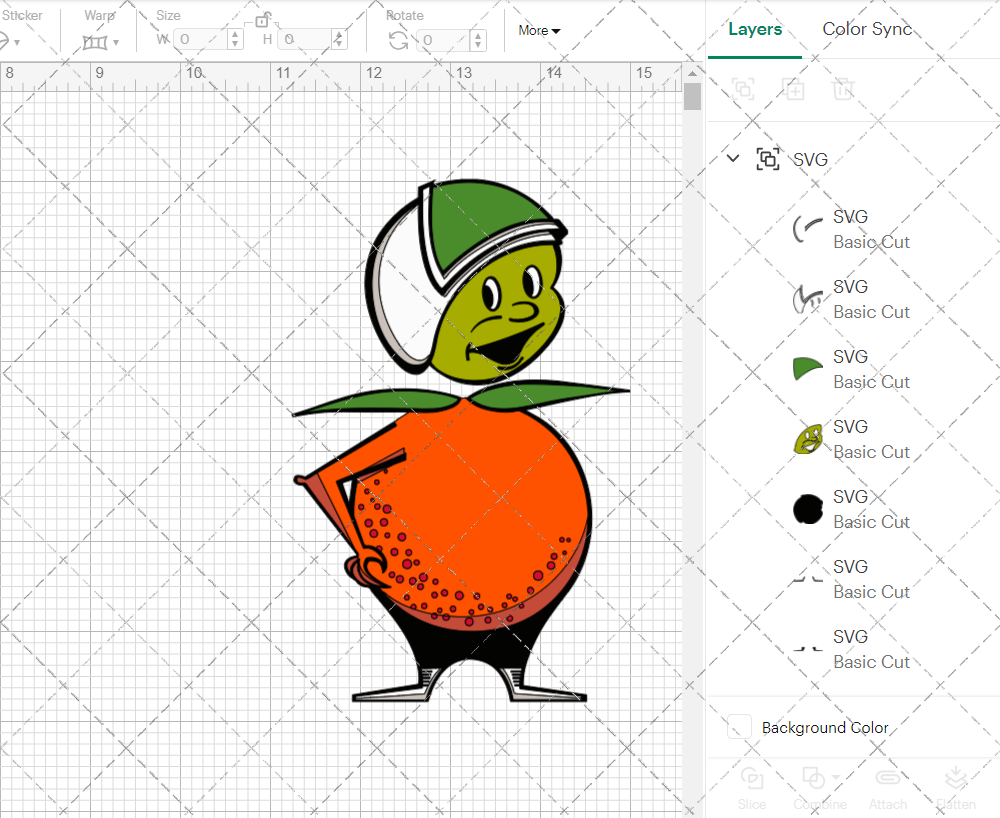
Task: Click the Warp dropdown arrow
Action: pos(118,40)
